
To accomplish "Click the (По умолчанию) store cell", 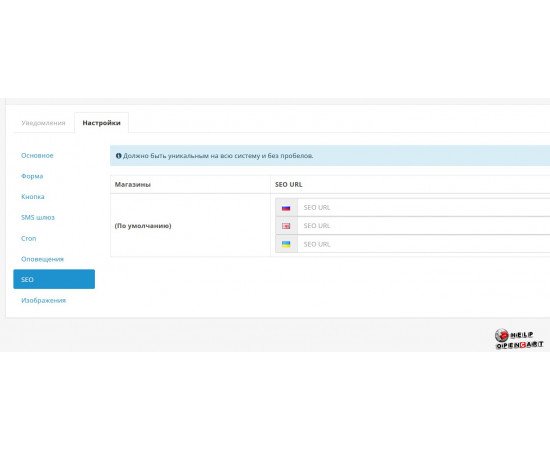I will [190, 226].
